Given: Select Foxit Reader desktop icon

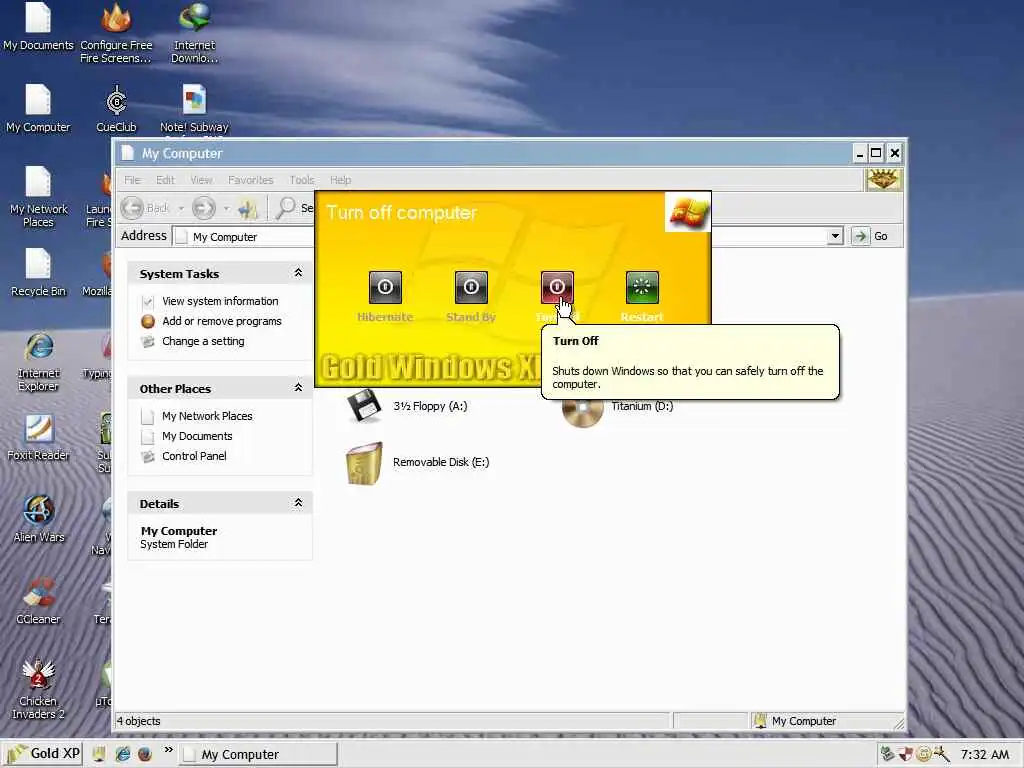Looking at the screenshot, I should (x=38, y=438).
